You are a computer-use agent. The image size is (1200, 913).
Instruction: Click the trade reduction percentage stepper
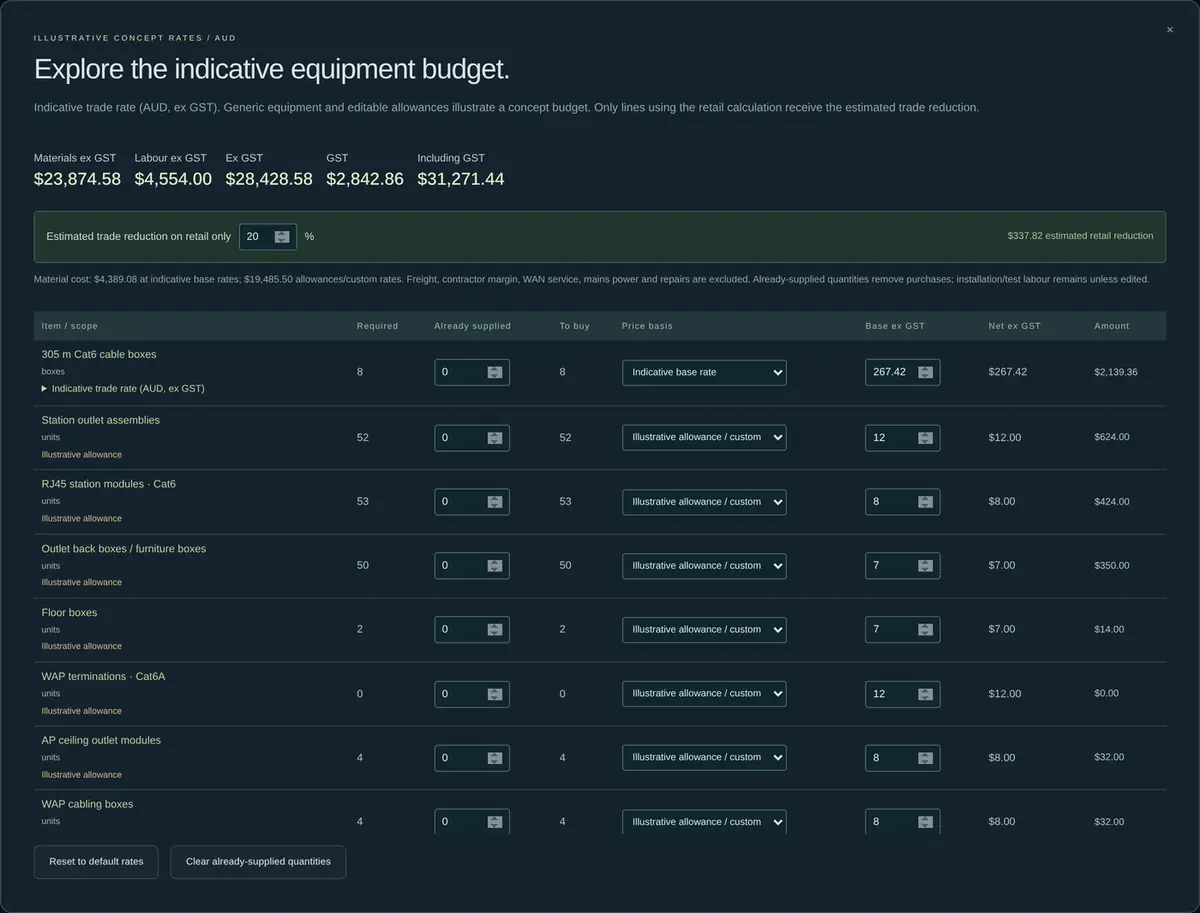tap(282, 237)
